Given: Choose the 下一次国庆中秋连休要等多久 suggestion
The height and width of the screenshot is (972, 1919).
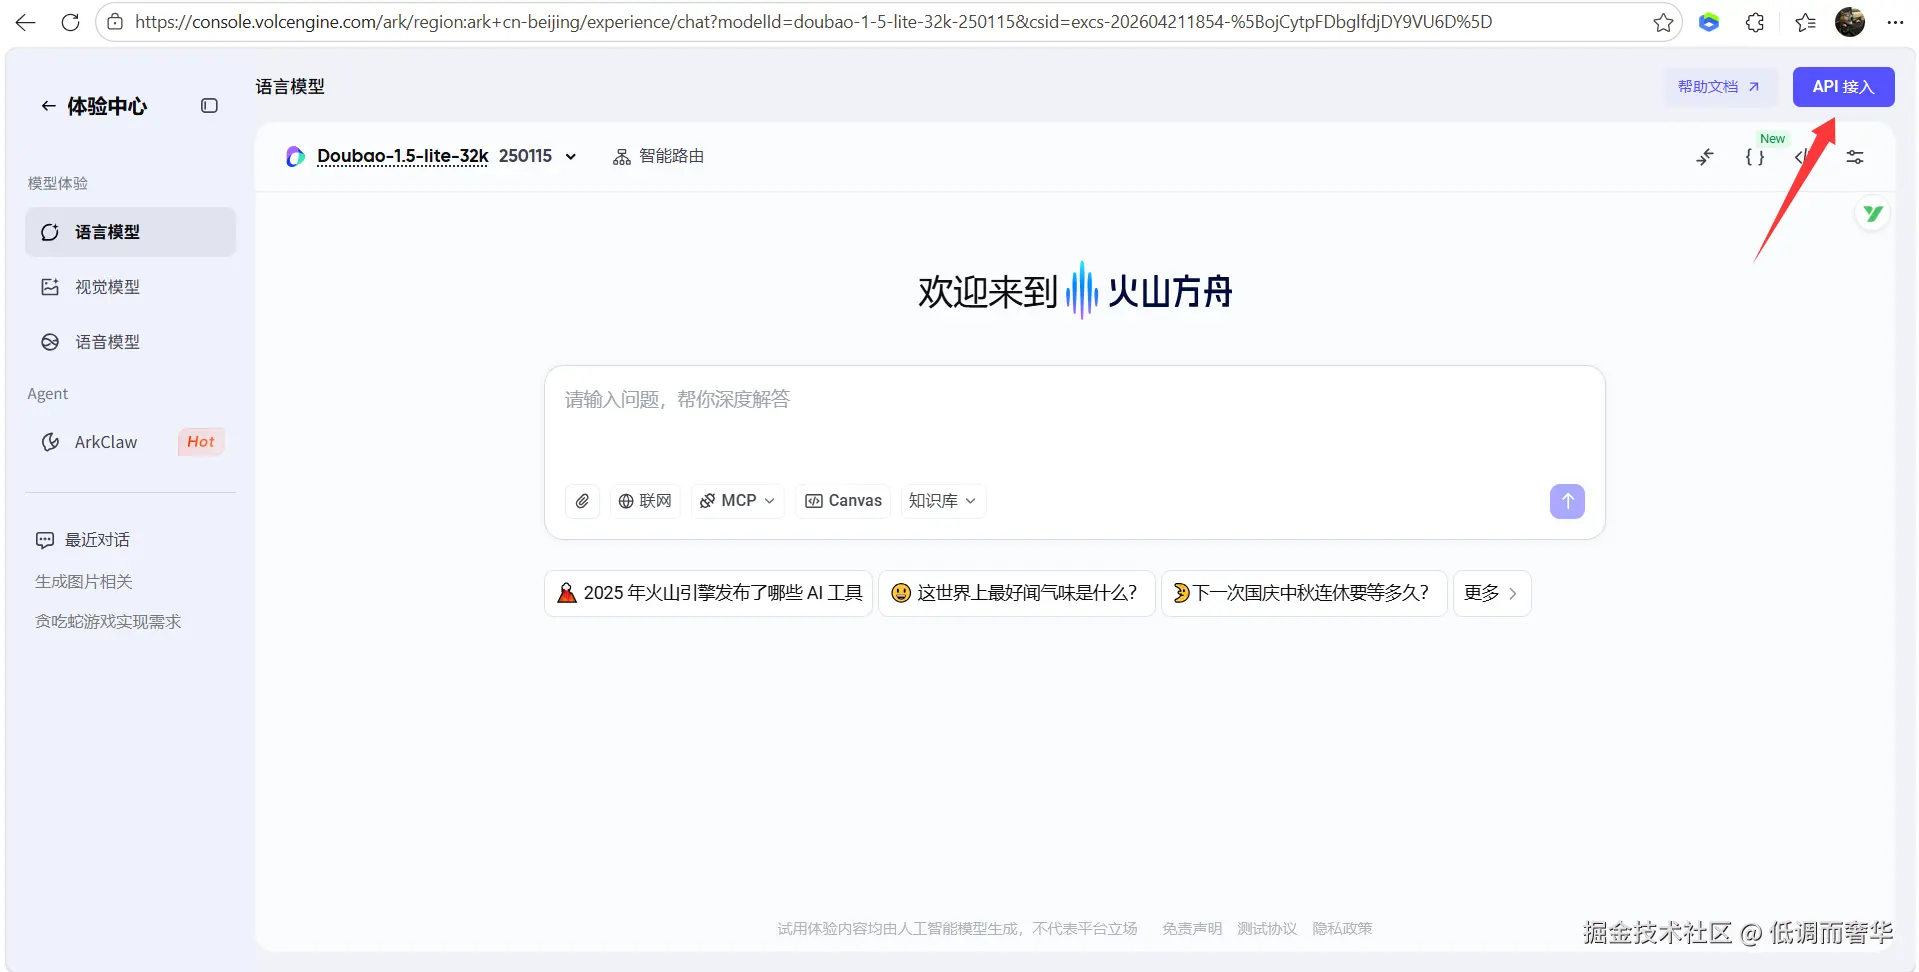Looking at the screenshot, I should click(x=1304, y=593).
